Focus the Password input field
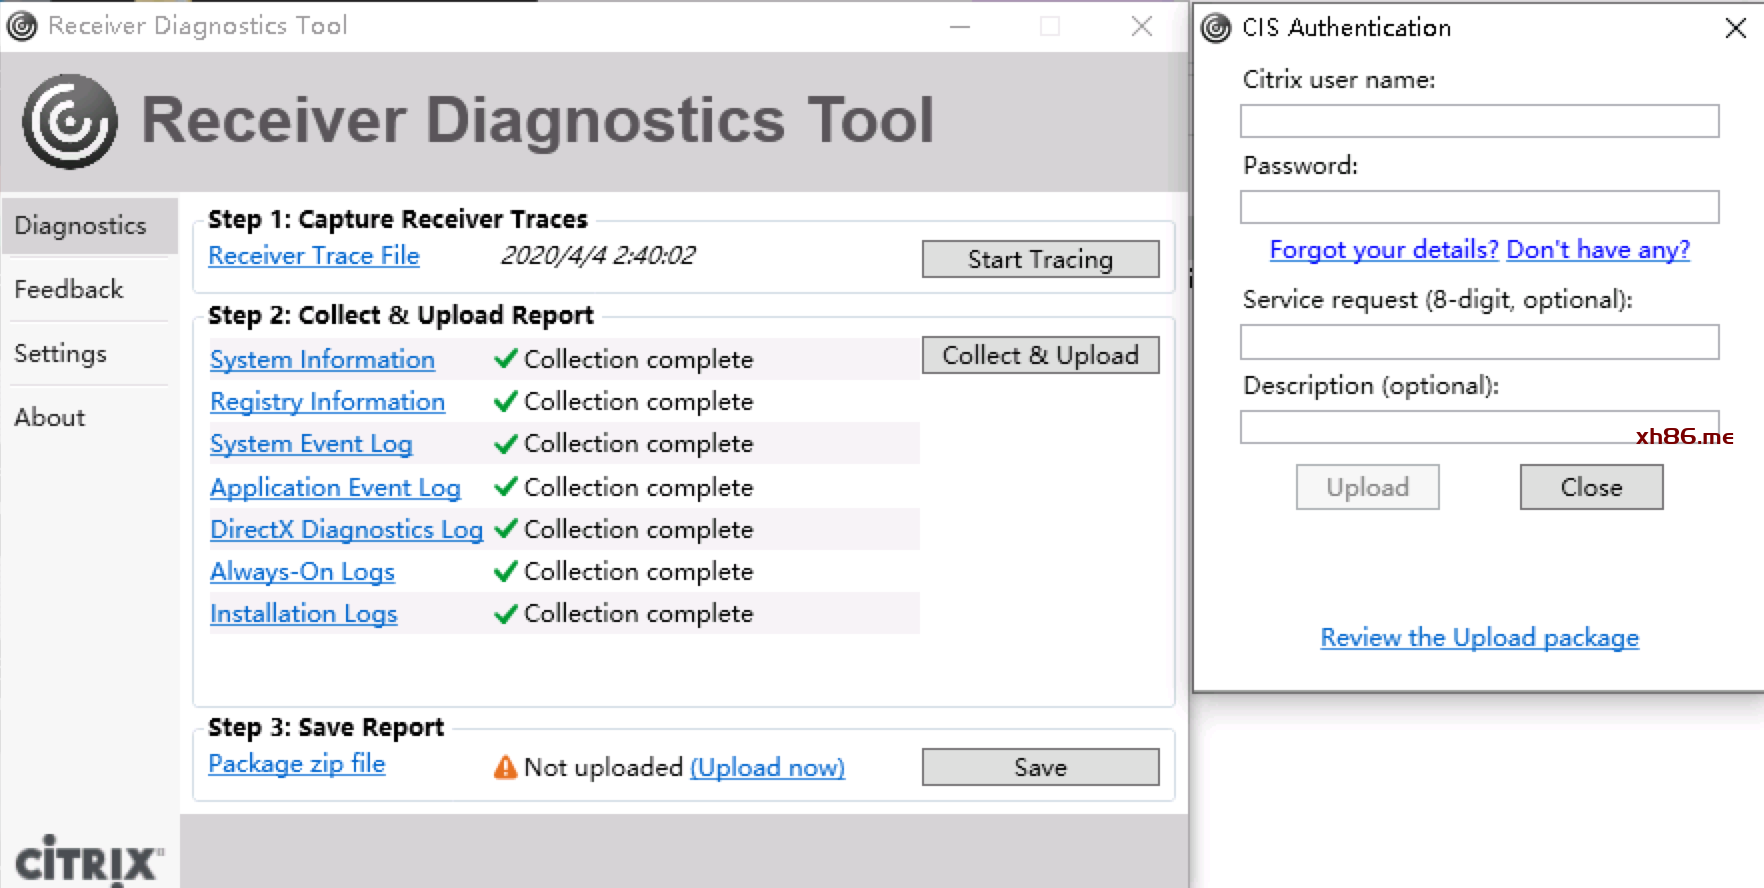 tap(1479, 207)
